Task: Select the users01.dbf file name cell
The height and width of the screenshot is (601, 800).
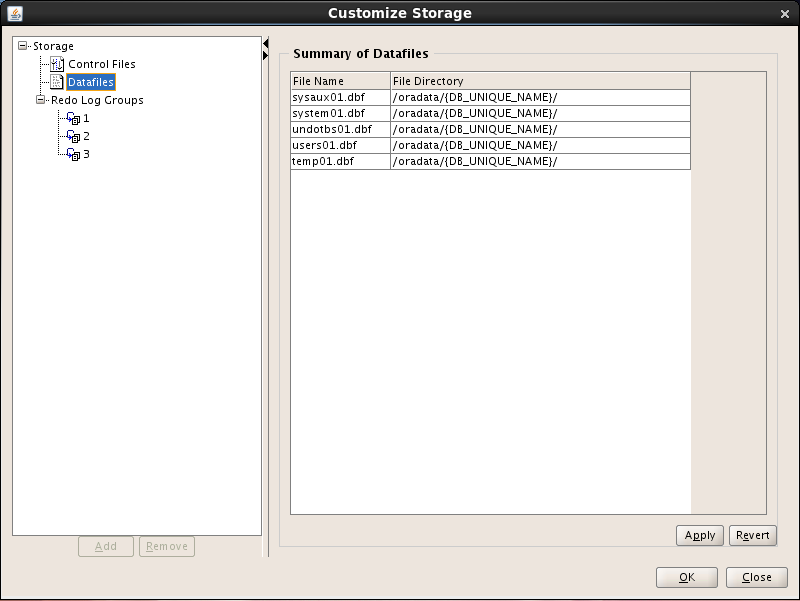Action: click(340, 145)
